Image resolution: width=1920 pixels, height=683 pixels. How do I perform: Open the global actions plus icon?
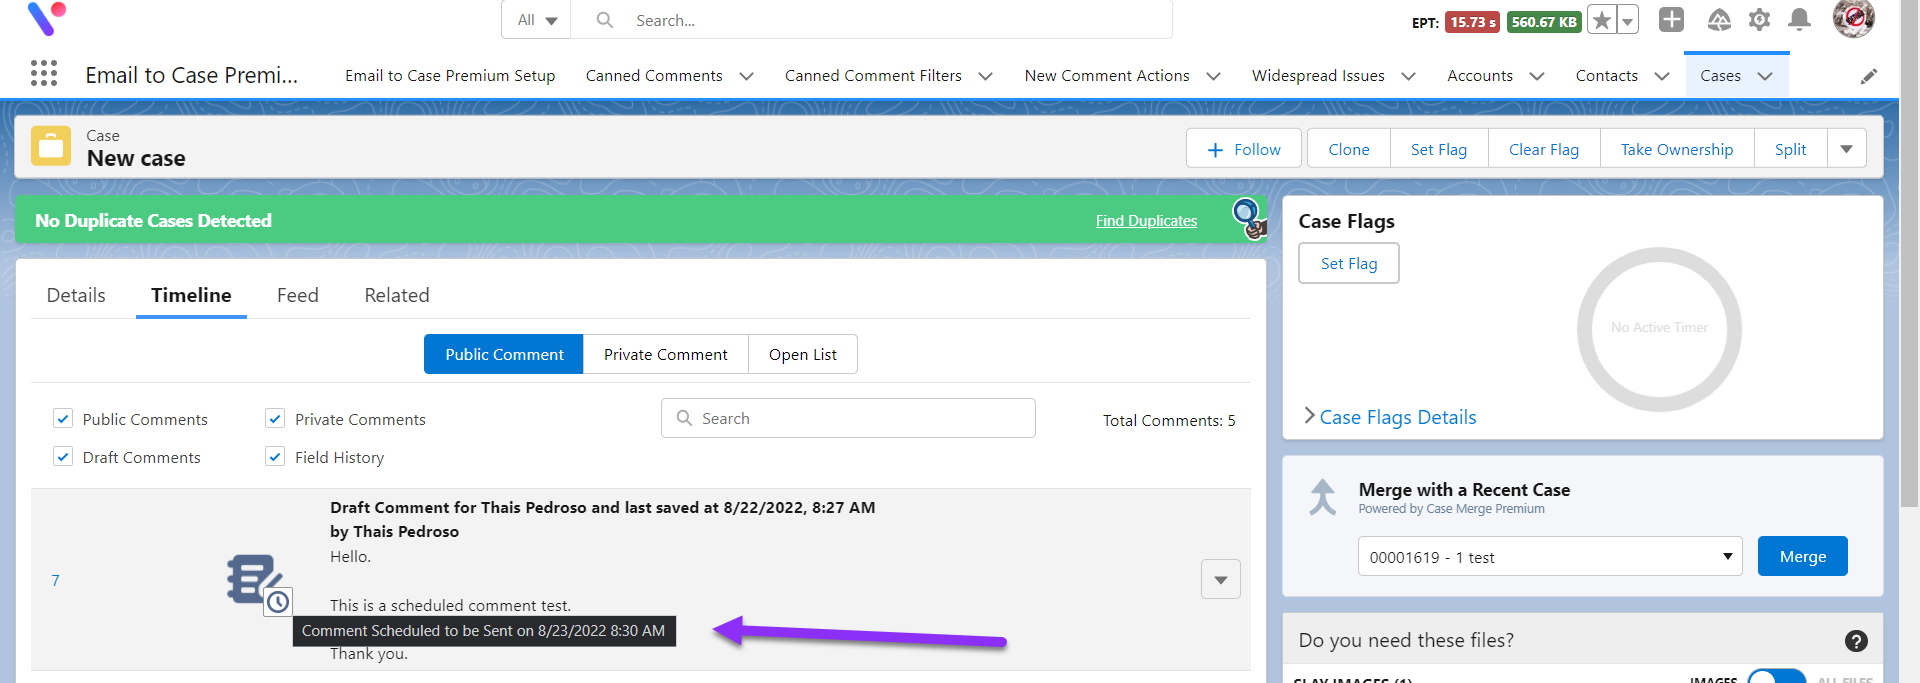[x=1671, y=19]
